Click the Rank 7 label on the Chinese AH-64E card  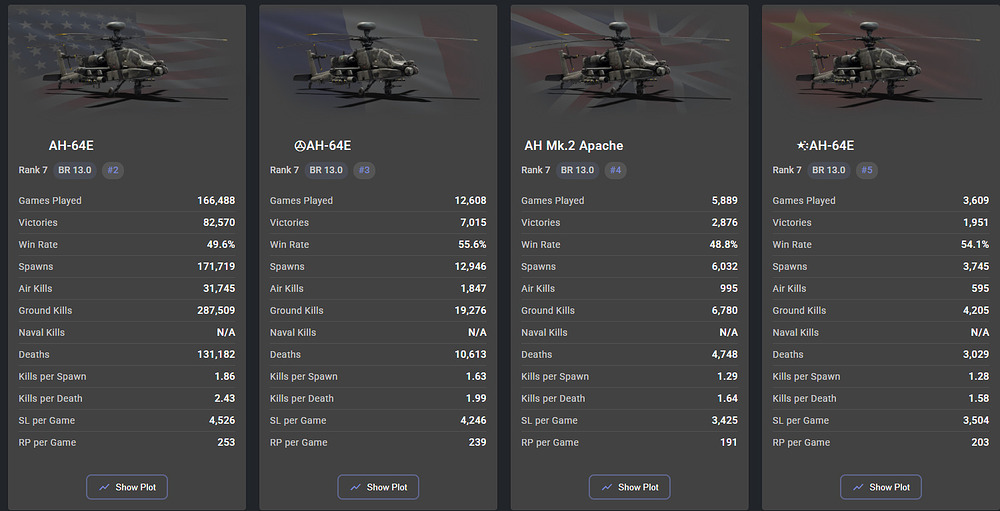787,170
